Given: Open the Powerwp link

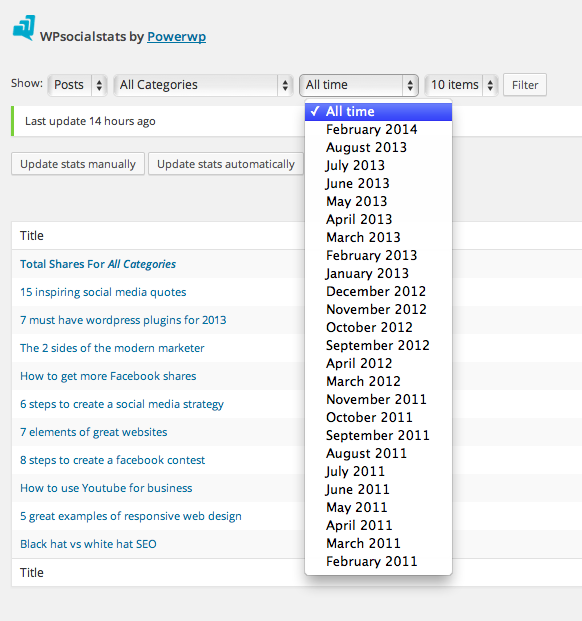Looking at the screenshot, I should [177, 36].
